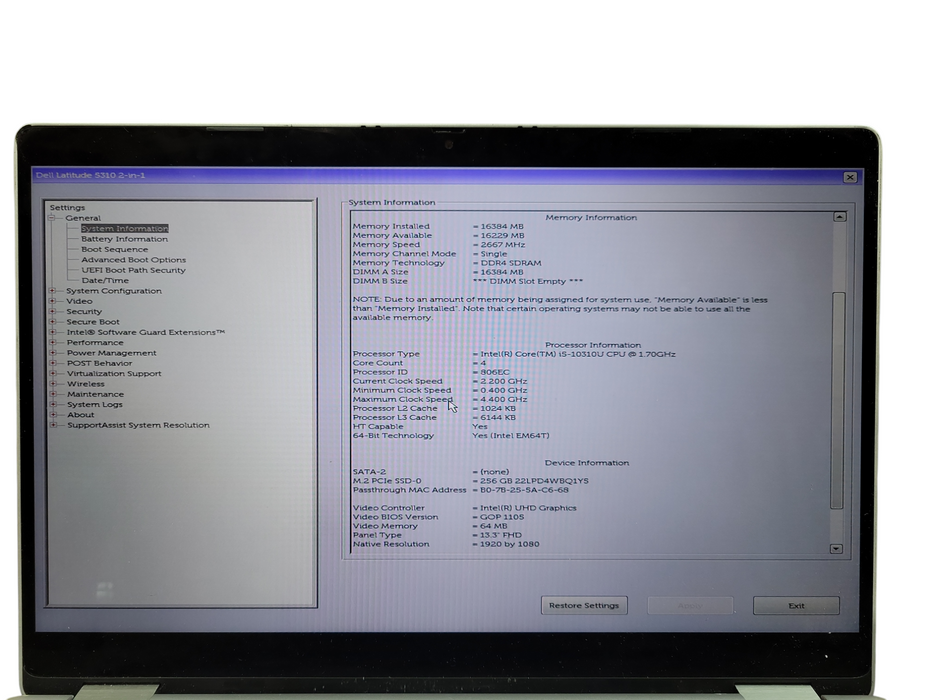The image size is (933, 700).
Task: Select SupportAssist System Resolution label
Action: [138, 425]
